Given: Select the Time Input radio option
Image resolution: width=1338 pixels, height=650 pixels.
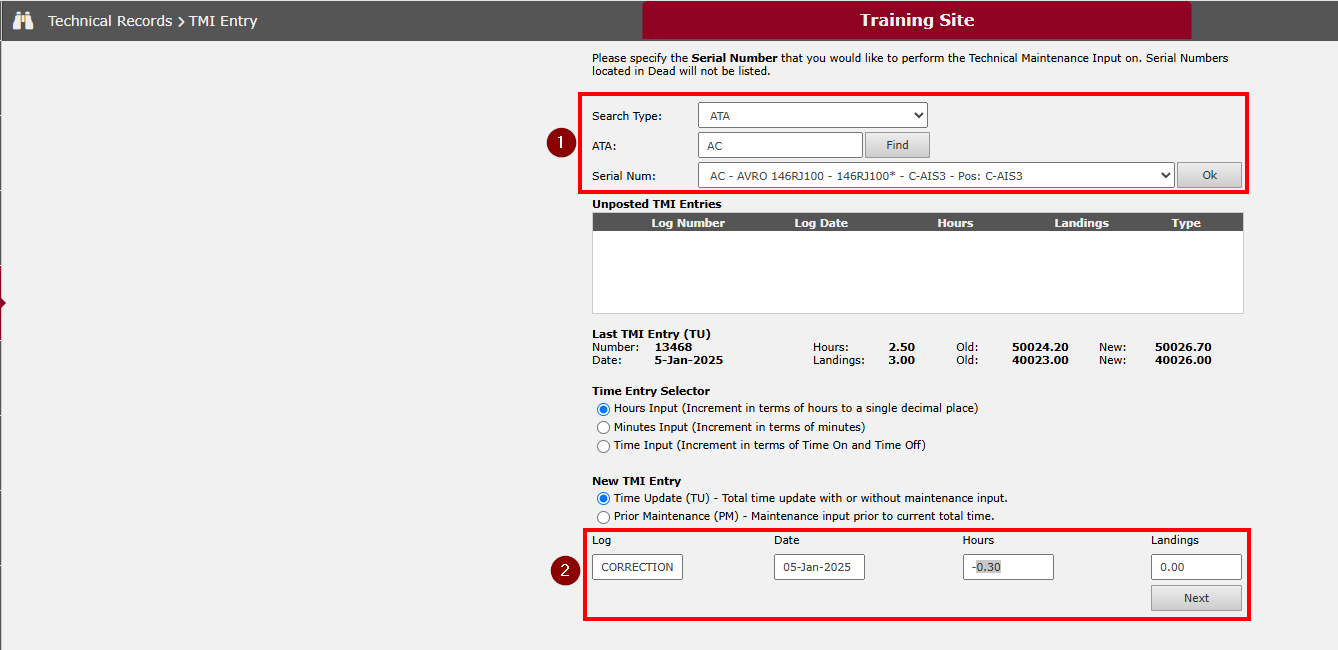Looking at the screenshot, I should click(603, 446).
